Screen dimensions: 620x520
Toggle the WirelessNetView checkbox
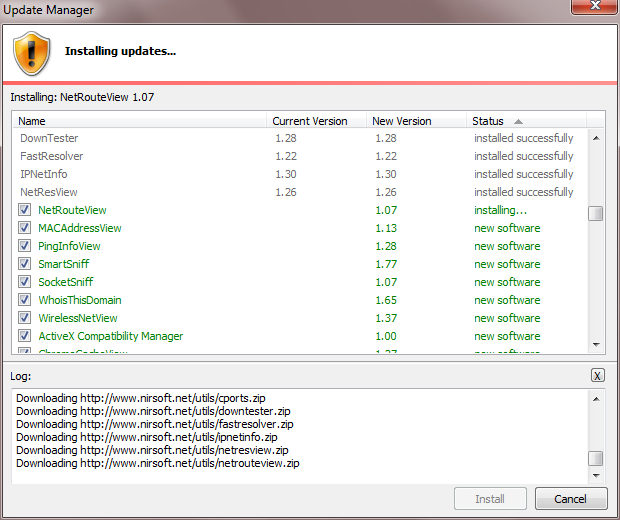(x=25, y=318)
